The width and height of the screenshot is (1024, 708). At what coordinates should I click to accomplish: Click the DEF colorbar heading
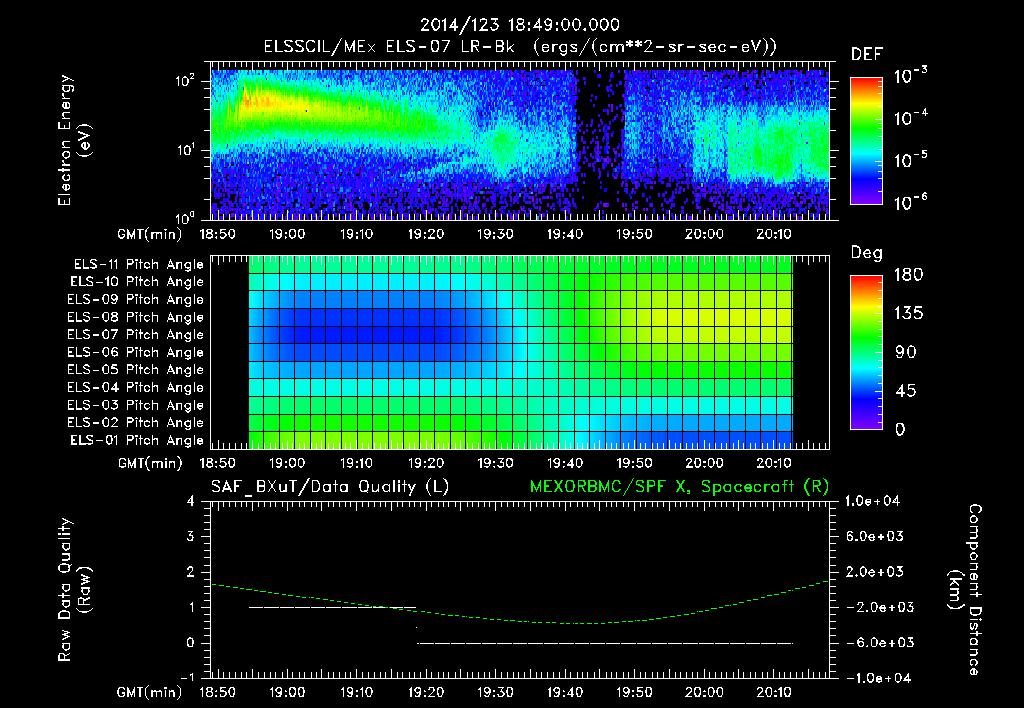pyautogui.click(x=867, y=54)
